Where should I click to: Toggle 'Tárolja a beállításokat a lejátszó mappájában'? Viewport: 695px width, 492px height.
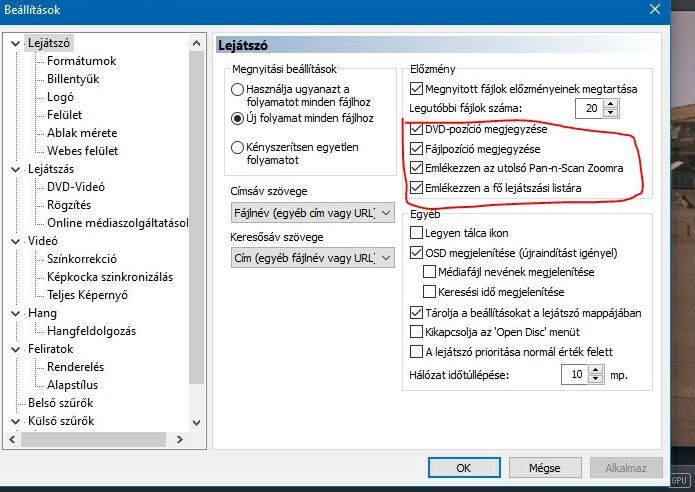pos(416,312)
